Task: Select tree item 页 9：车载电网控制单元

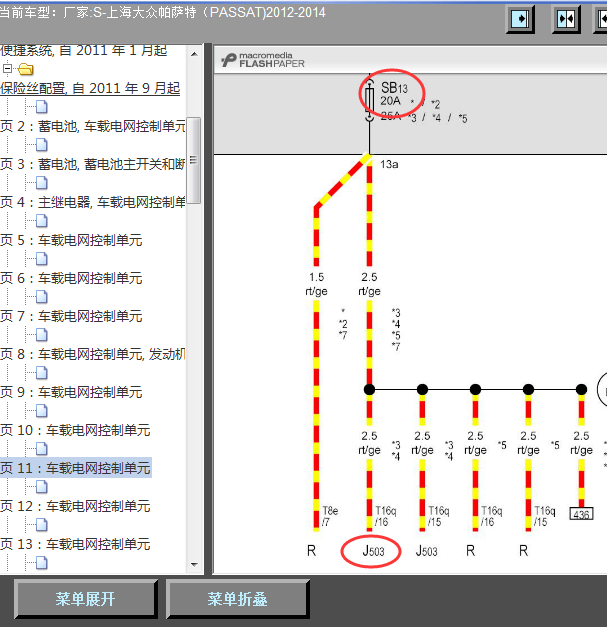Action: 71,392
